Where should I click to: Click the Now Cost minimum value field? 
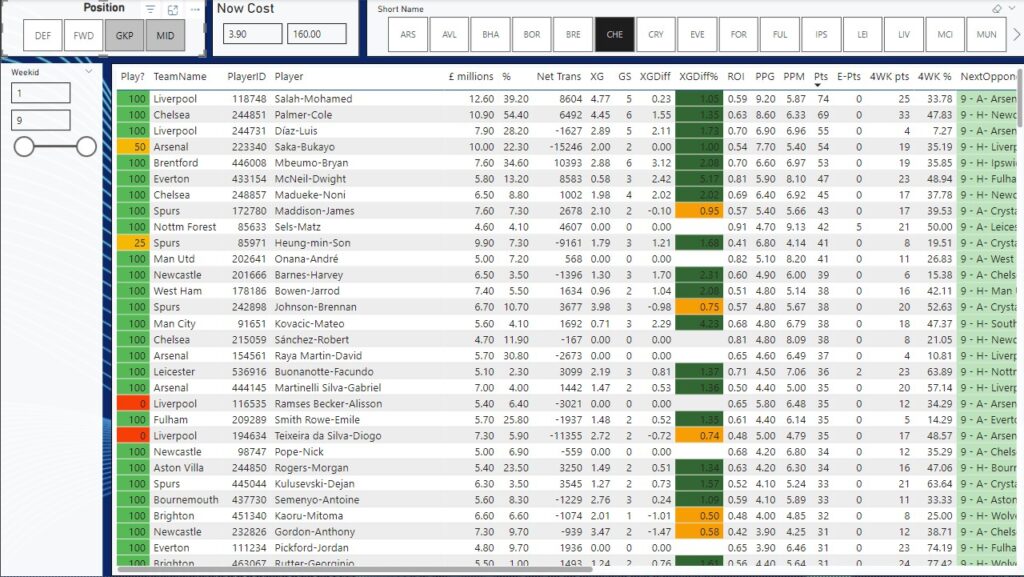(x=249, y=34)
